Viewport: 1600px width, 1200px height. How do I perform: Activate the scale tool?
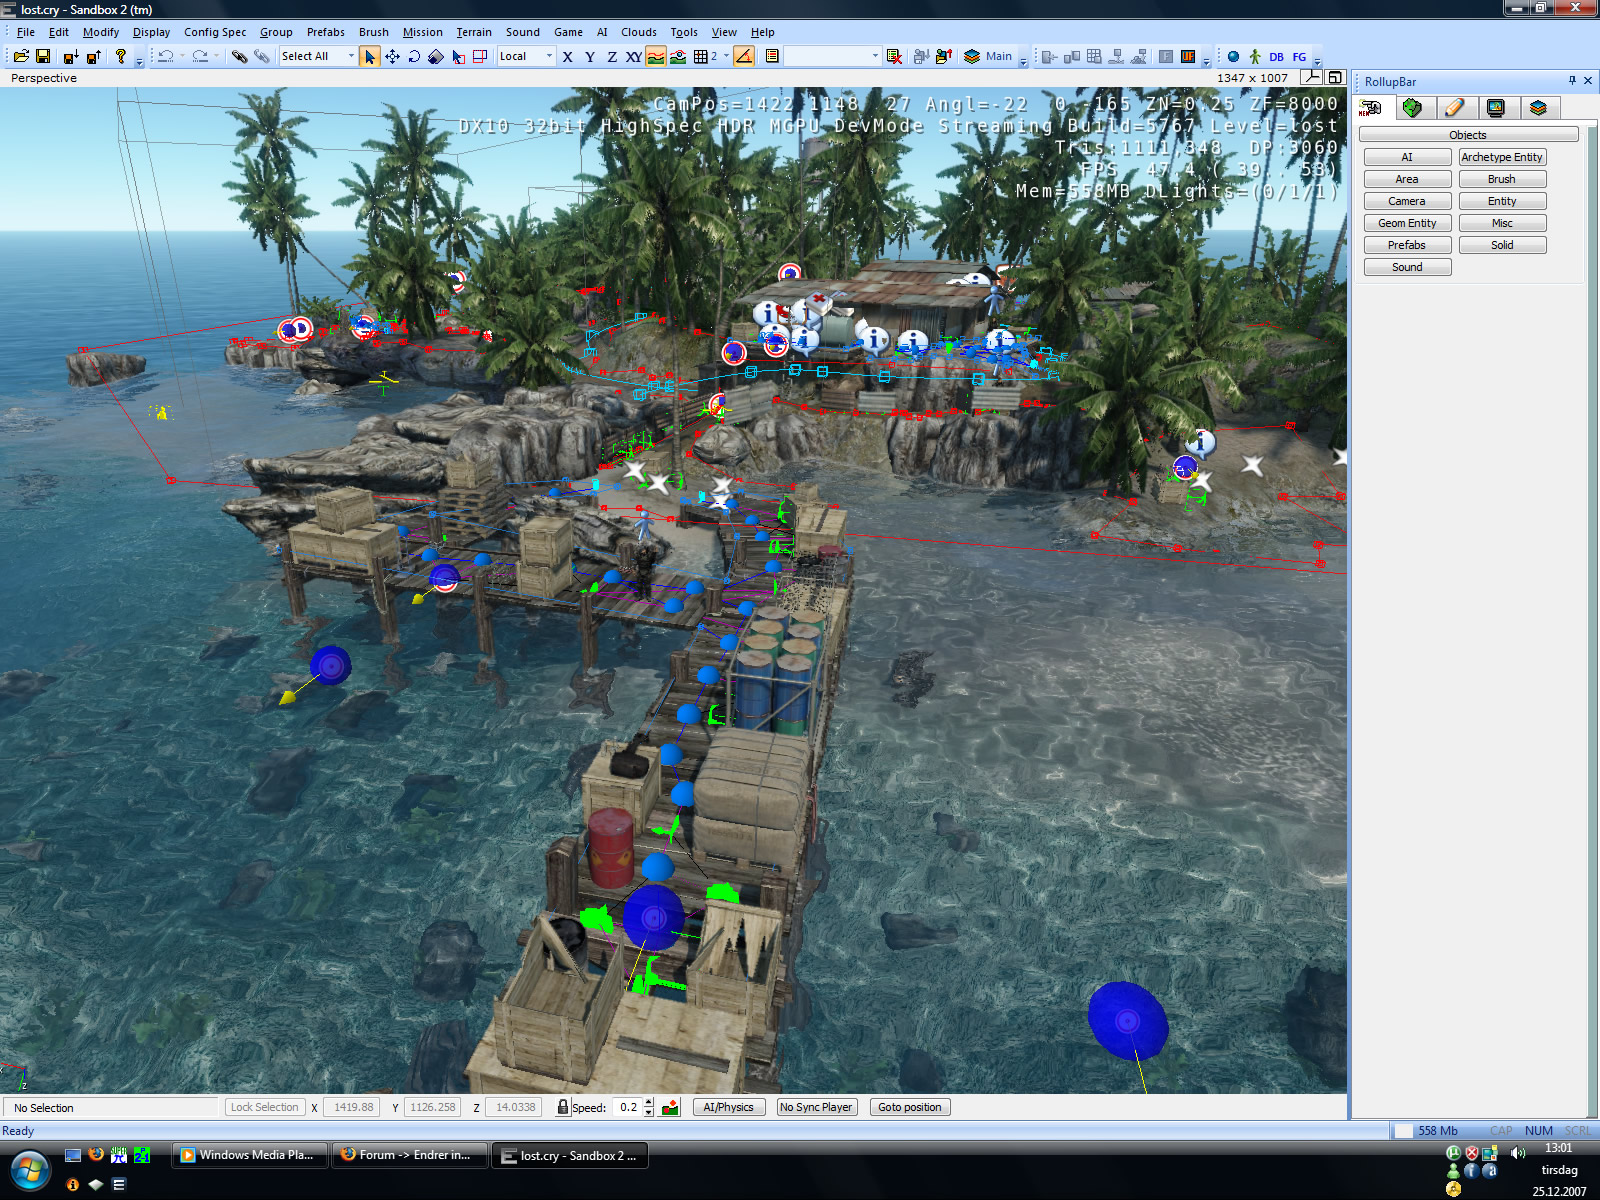[436, 57]
